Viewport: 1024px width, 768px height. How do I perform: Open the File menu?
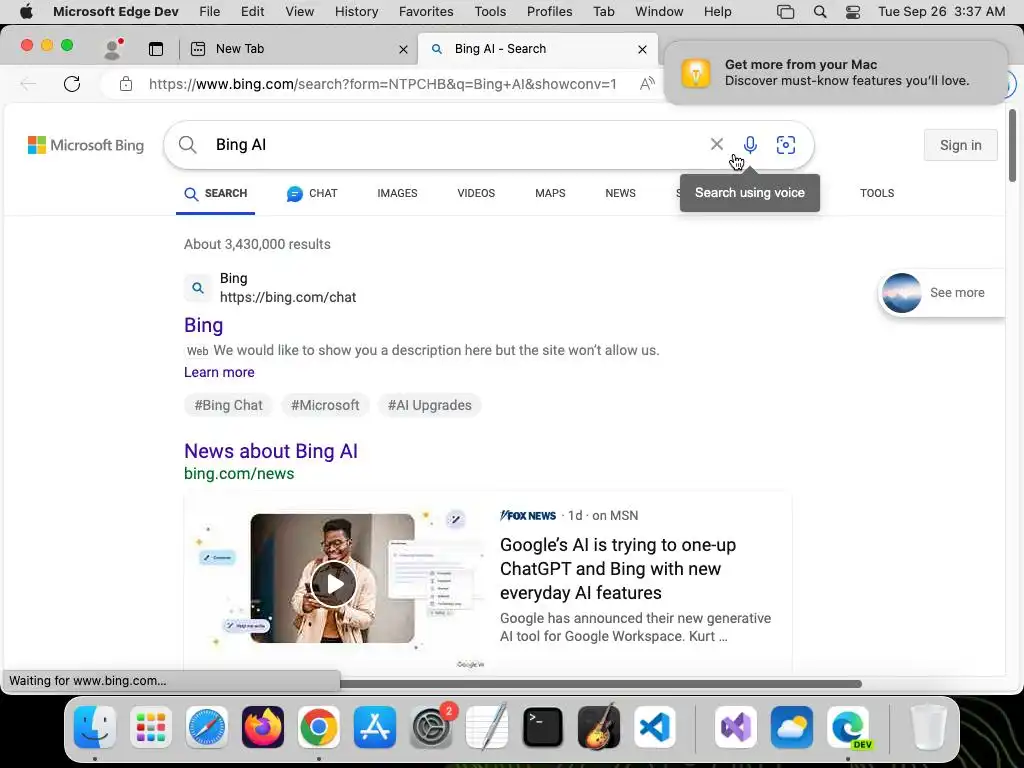[209, 12]
